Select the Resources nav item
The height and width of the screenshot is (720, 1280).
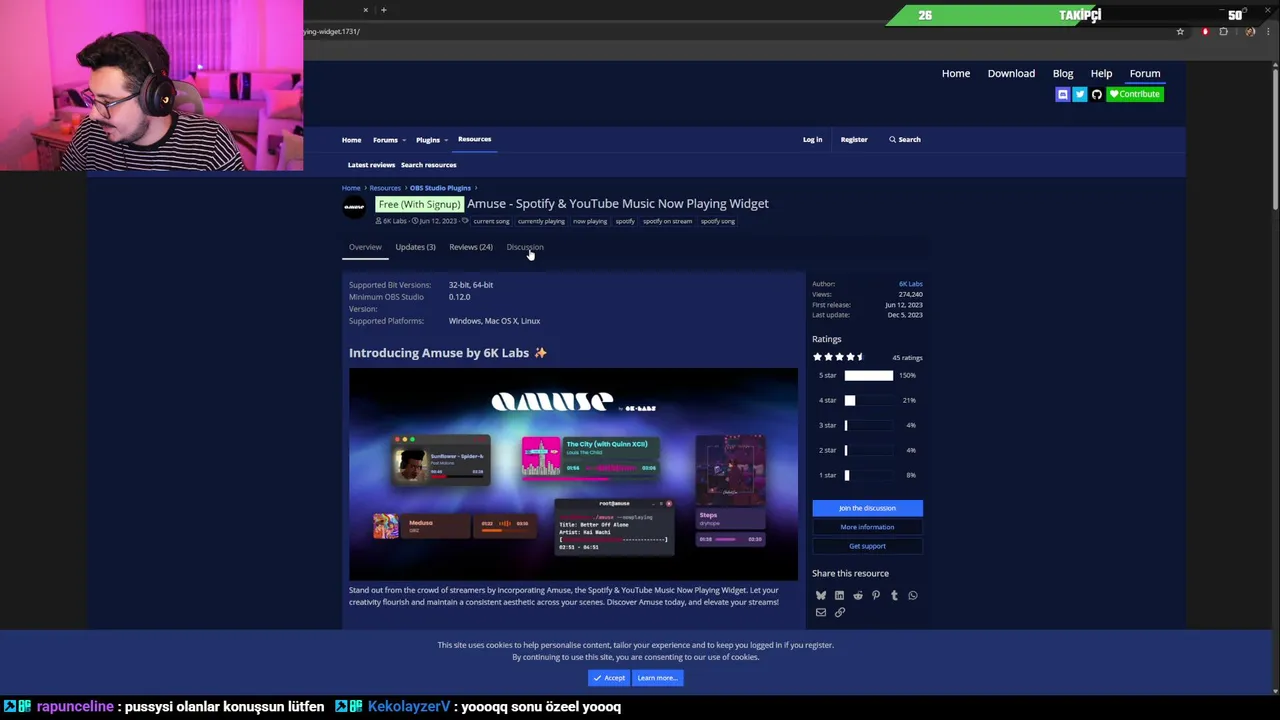(474, 139)
